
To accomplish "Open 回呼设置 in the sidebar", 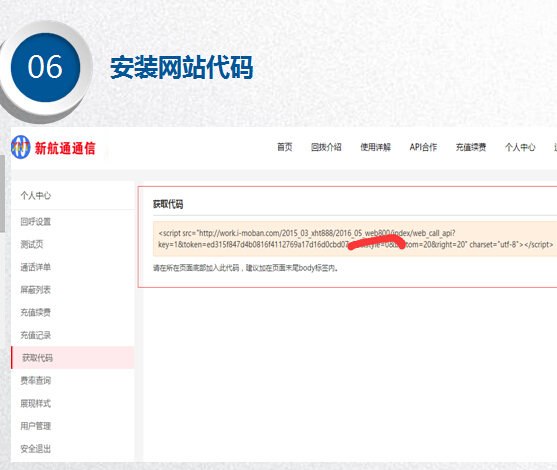I will (36, 222).
